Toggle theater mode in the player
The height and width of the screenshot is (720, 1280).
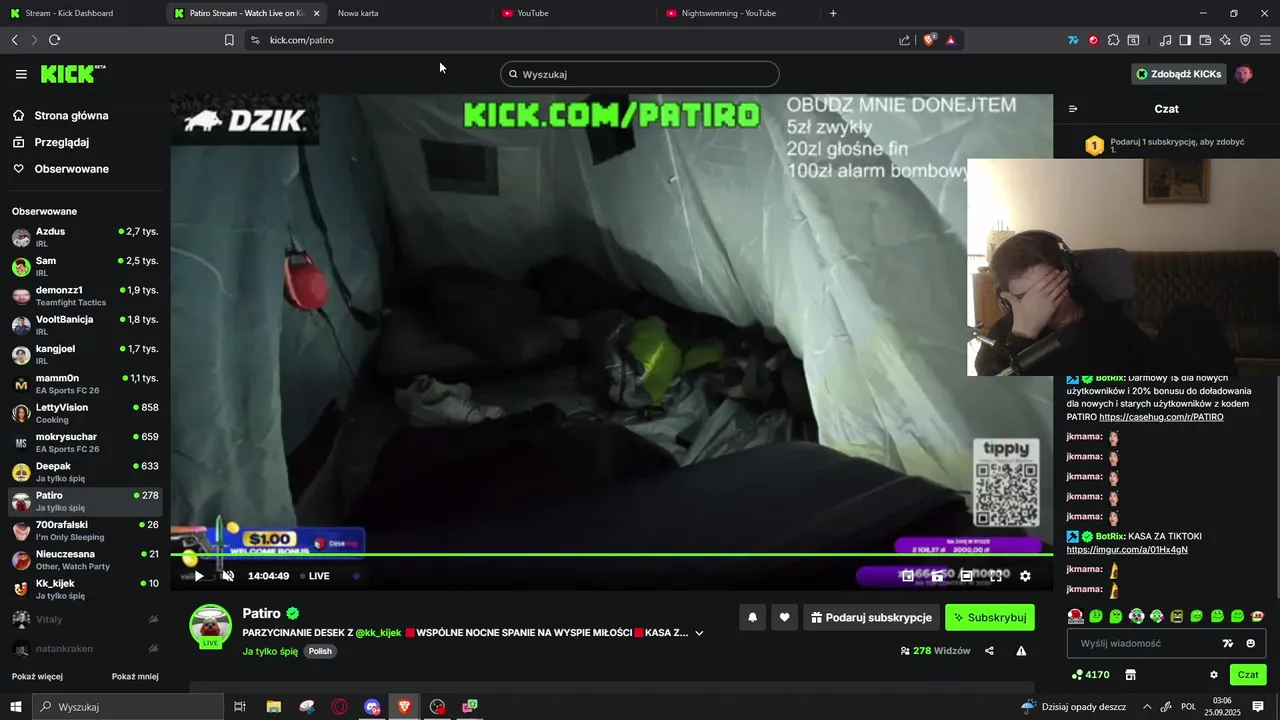click(x=967, y=576)
